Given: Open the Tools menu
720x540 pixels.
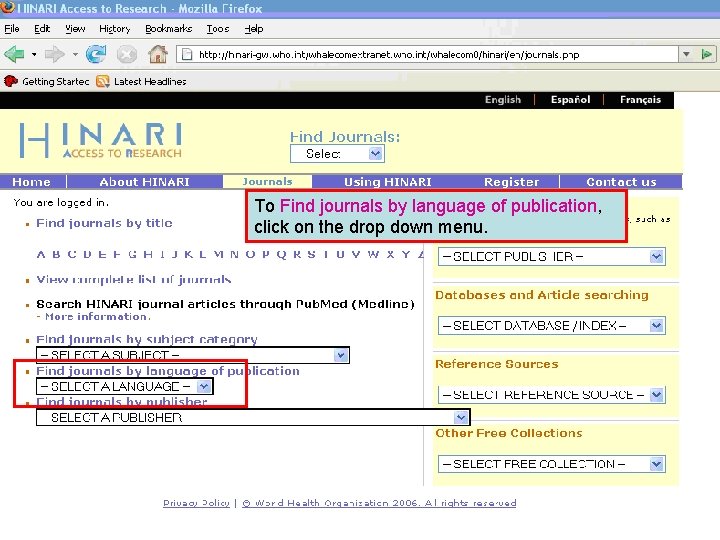Looking at the screenshot, I should pos(218,29).
